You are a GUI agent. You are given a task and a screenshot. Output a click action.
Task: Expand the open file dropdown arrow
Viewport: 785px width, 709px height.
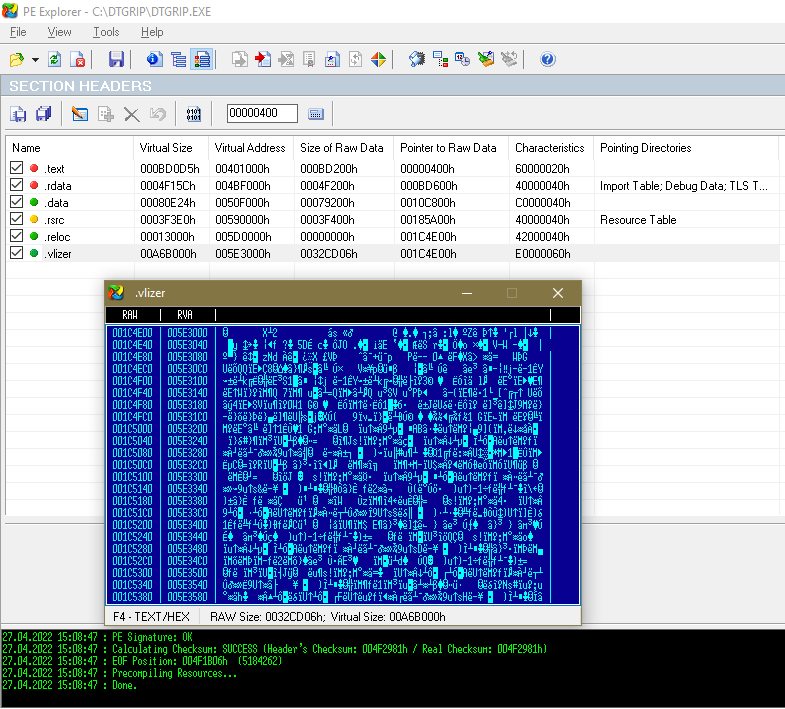pyautogui.click(x=35, y=60)
